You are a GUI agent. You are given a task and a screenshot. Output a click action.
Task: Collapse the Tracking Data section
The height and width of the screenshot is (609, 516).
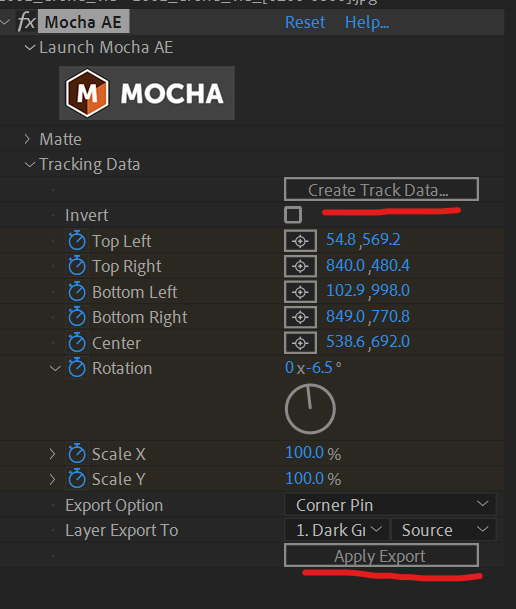[30, 164]
